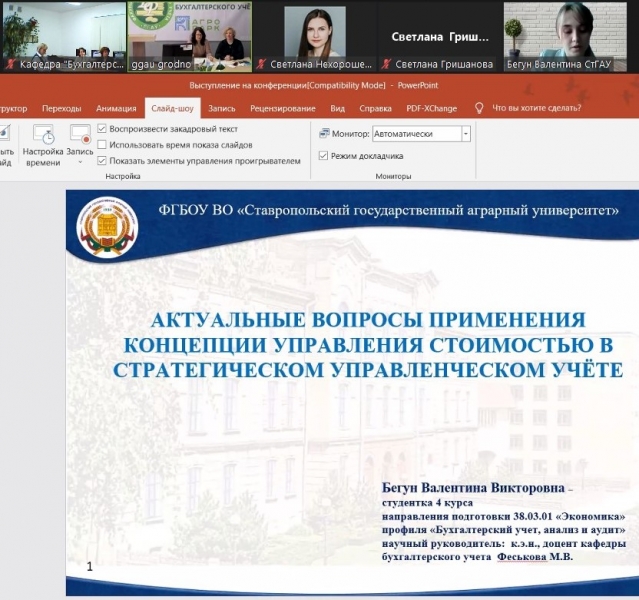Click the header ФГБОУ ВО Ставропольский государственный аграрный университет
Image resolution: width=639 pixels, height=600 pixels.
click(388, 210)
